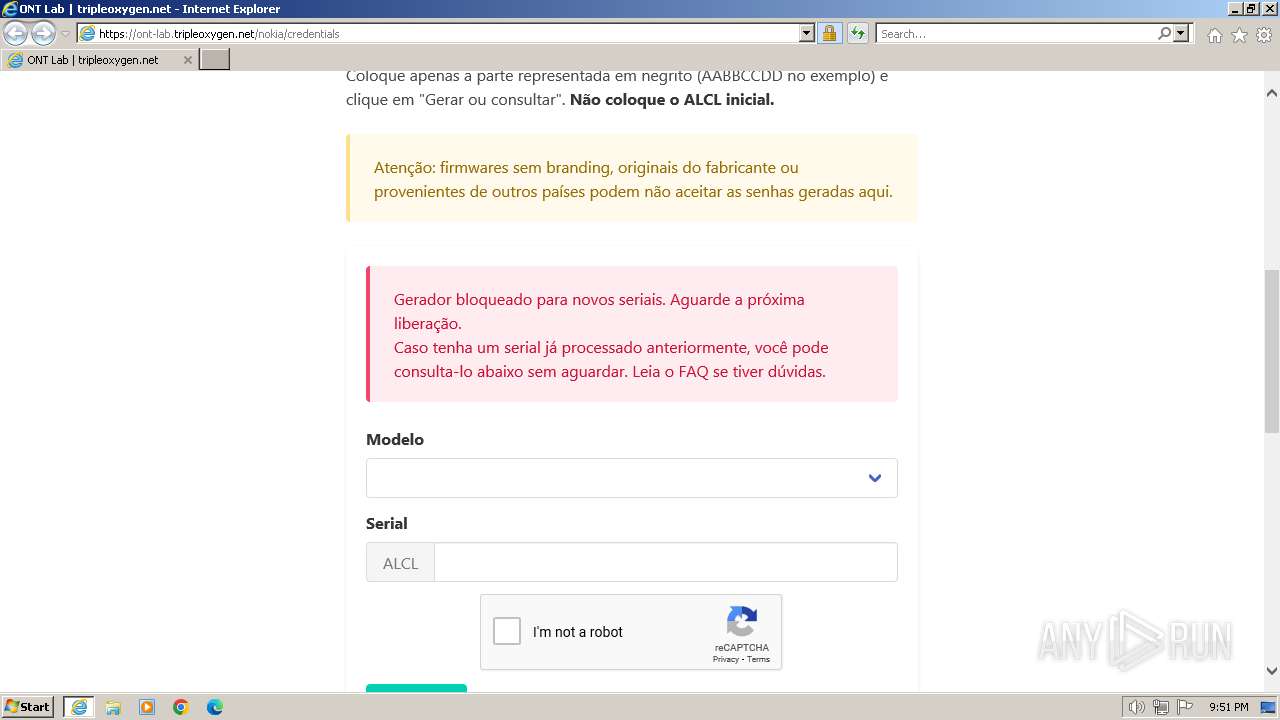Click the network tray icon

point(1161,707)
